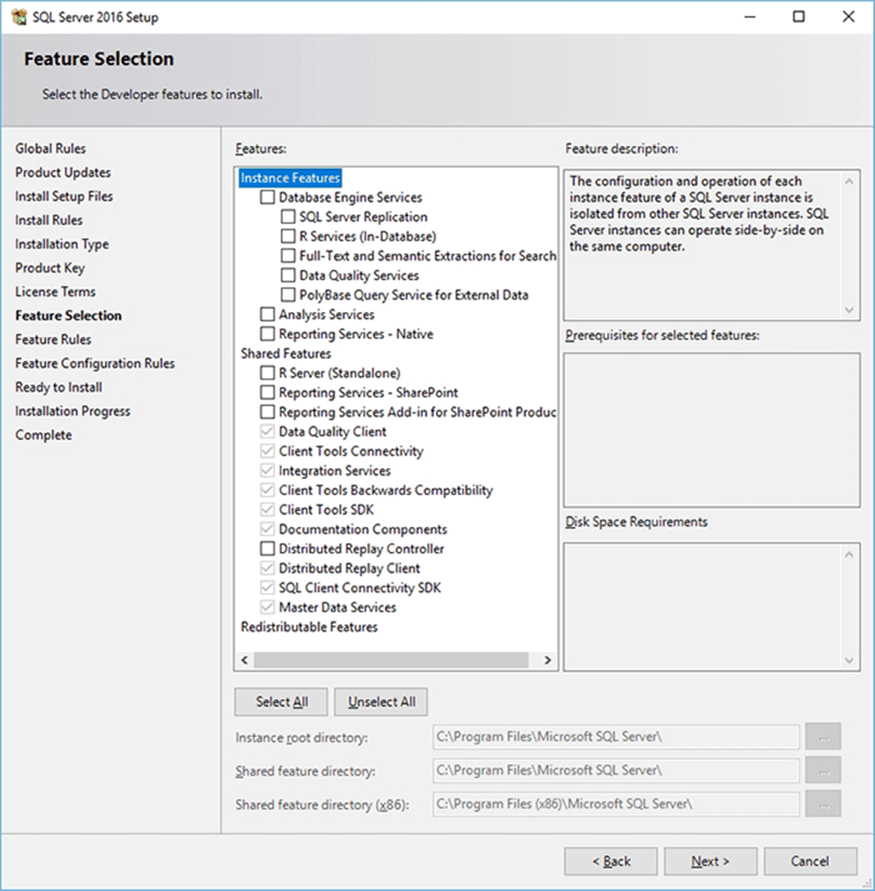Browse for Shared feature directory (x86)
The width and height of the screenshot is (875, 891).
823,804
